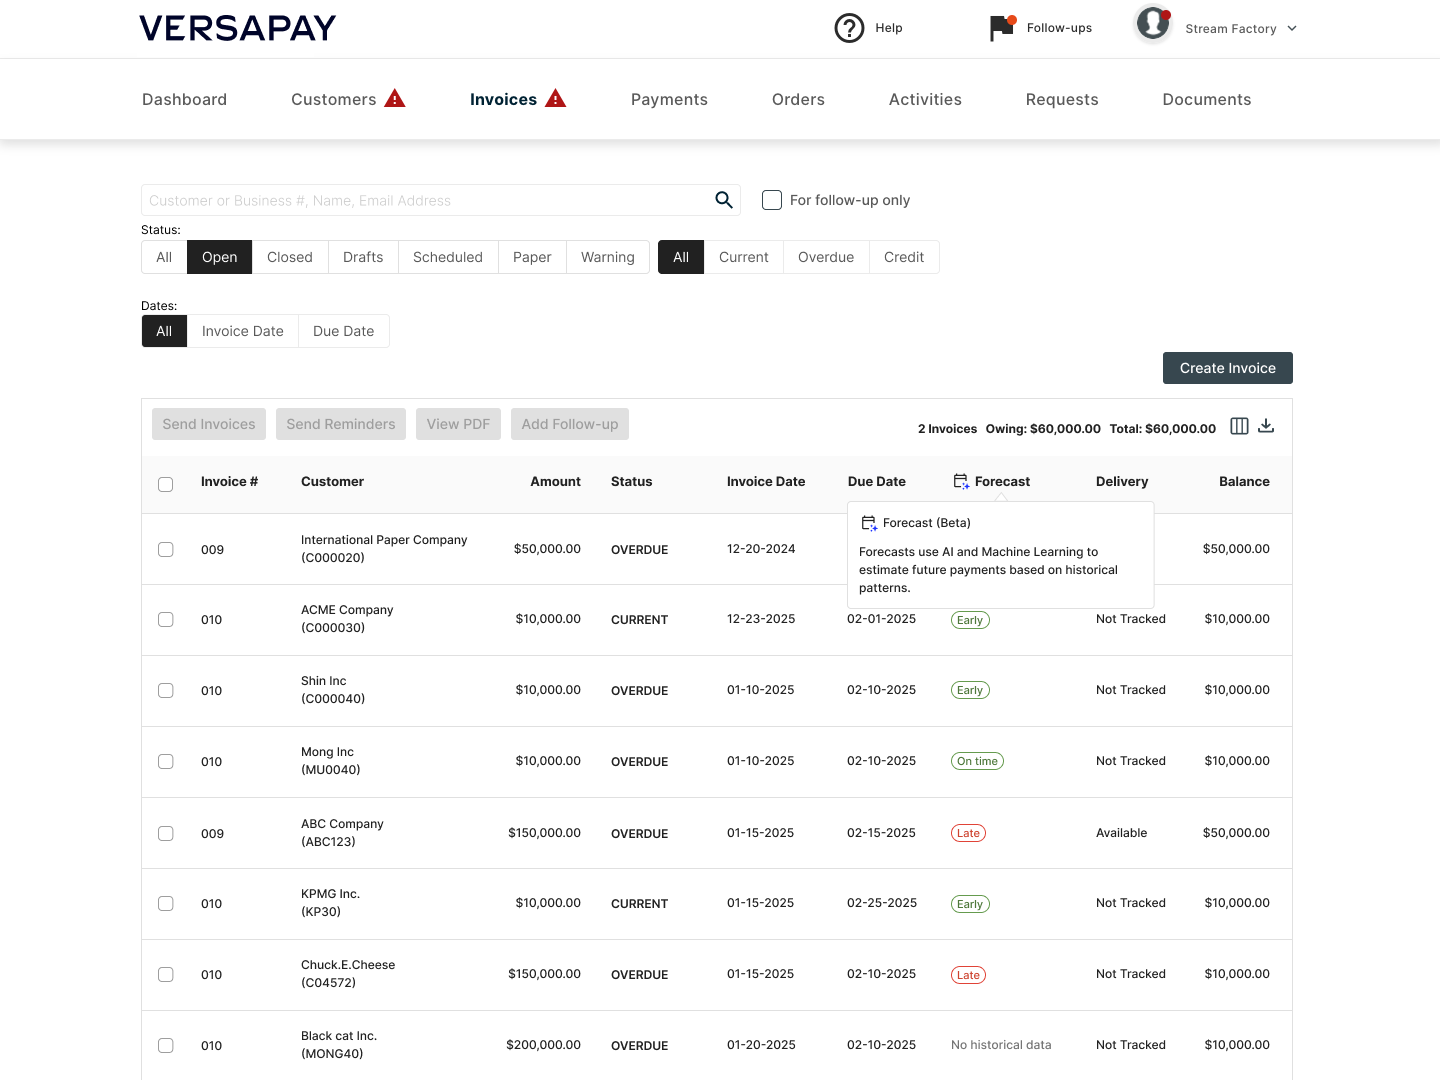Click the Help question mark icon

pyautogui.click(x=849, y=28)
